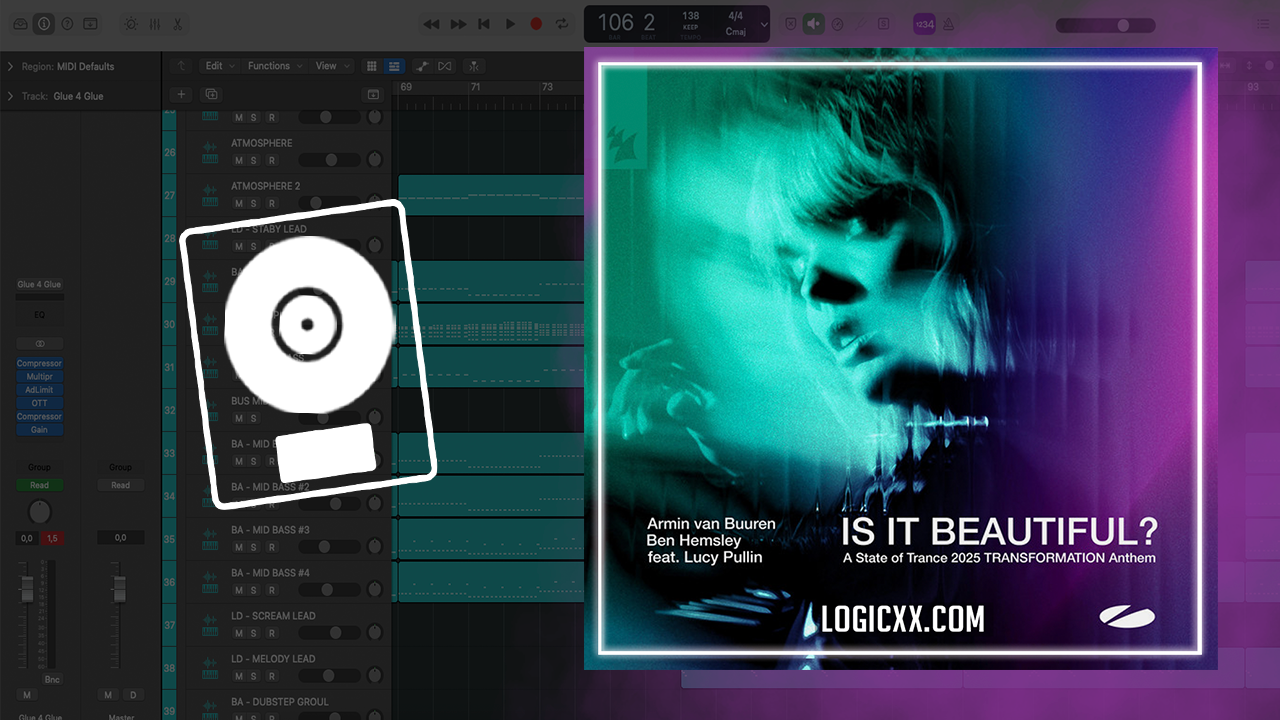Click the Rewind transport button

pos(432,24)
